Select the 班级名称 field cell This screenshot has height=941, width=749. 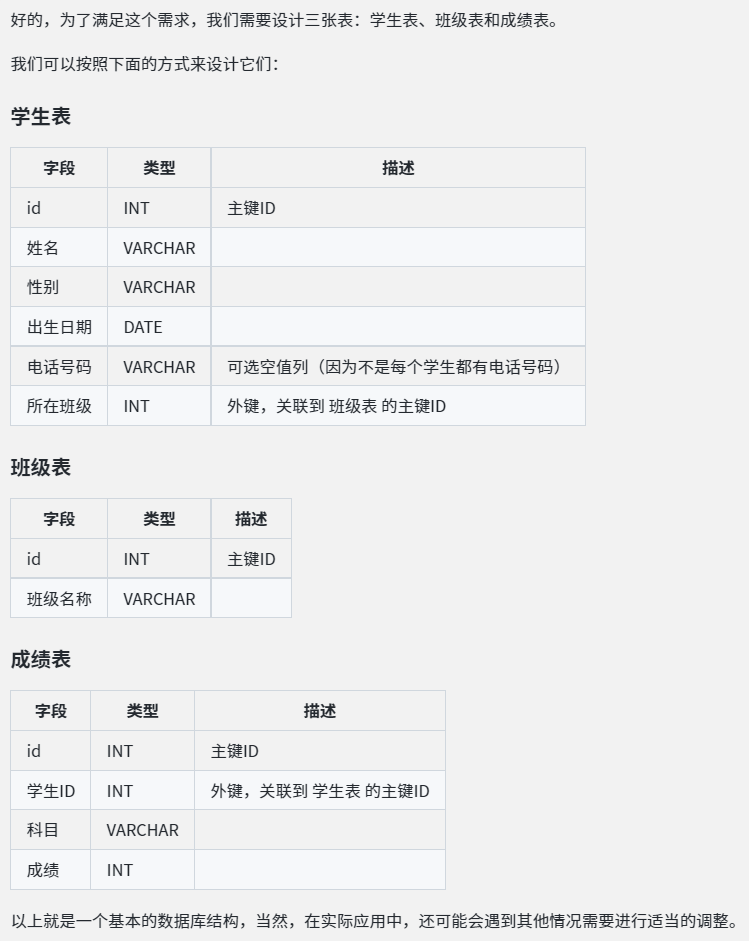point(59,599)
